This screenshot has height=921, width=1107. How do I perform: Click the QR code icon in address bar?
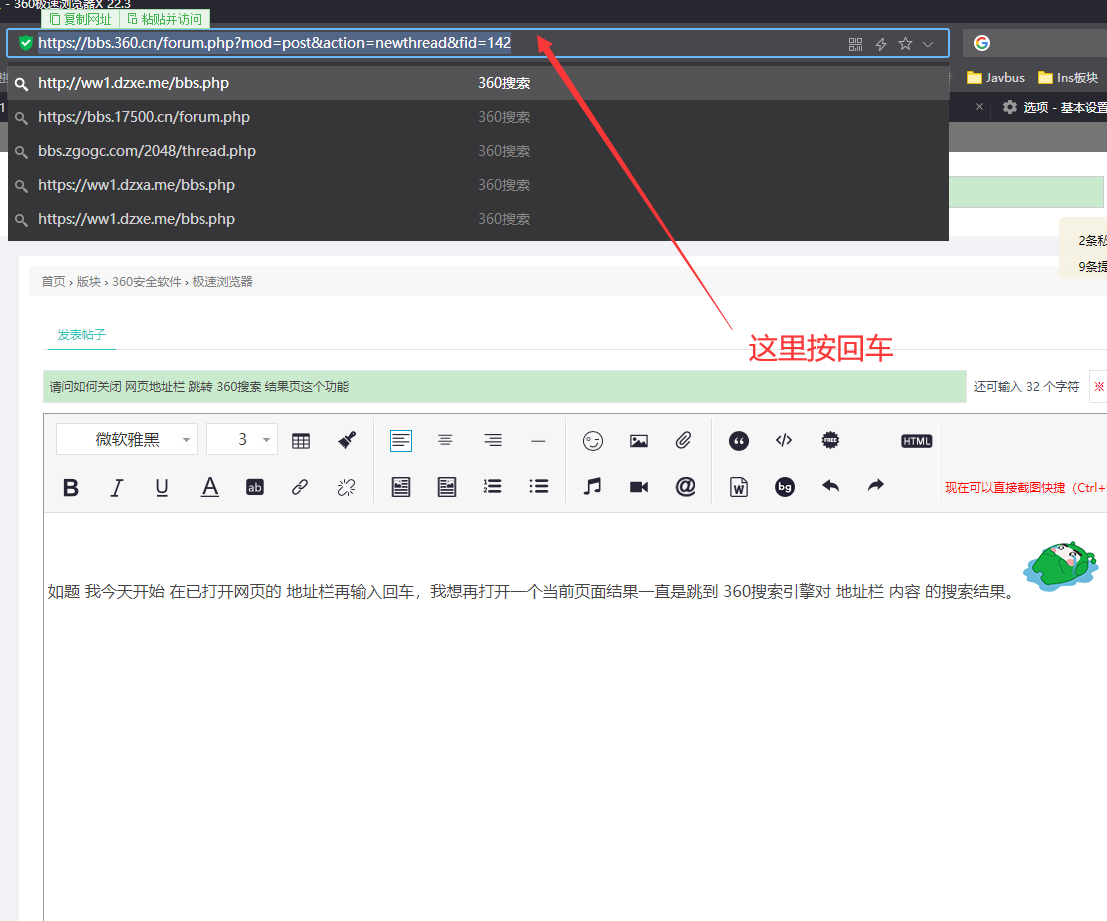855,44
